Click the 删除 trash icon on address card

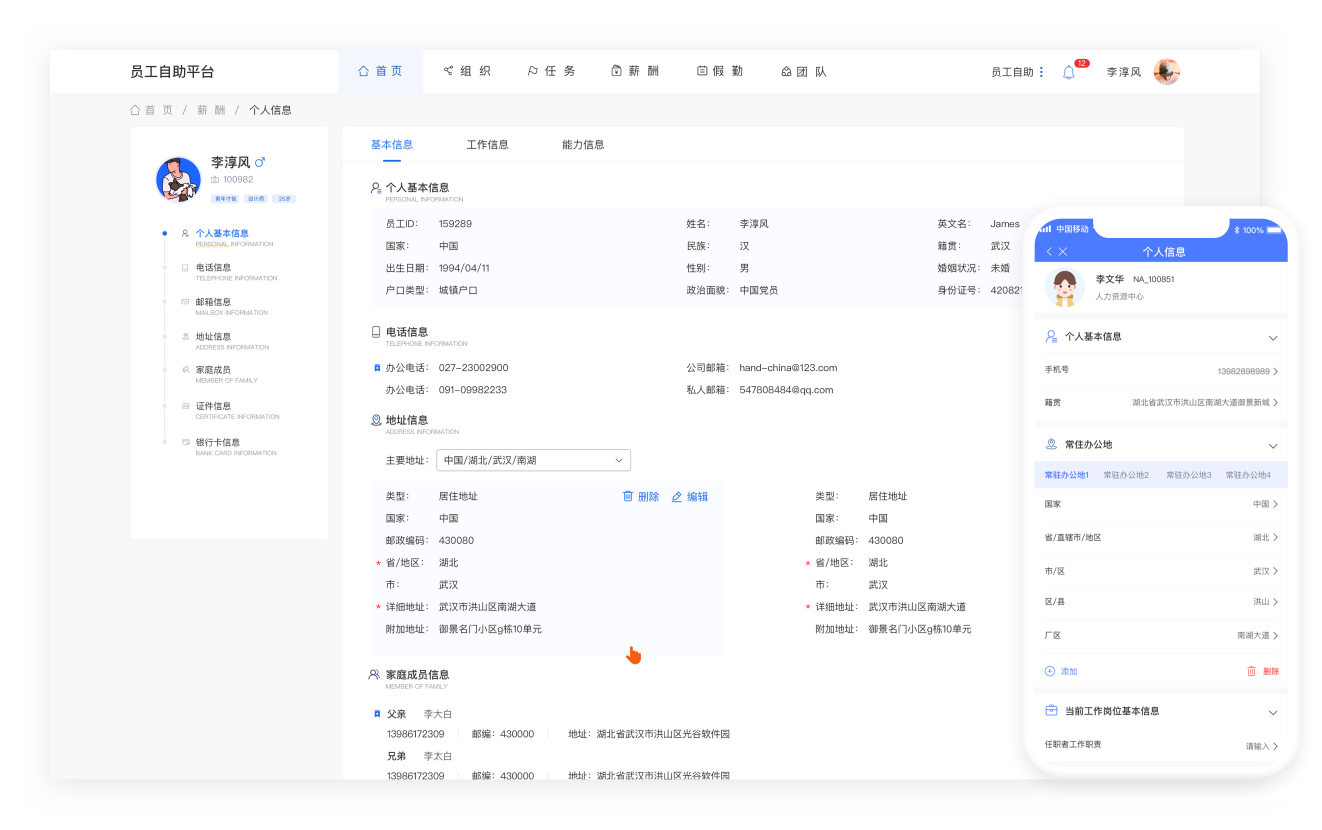tap(628, 496)
